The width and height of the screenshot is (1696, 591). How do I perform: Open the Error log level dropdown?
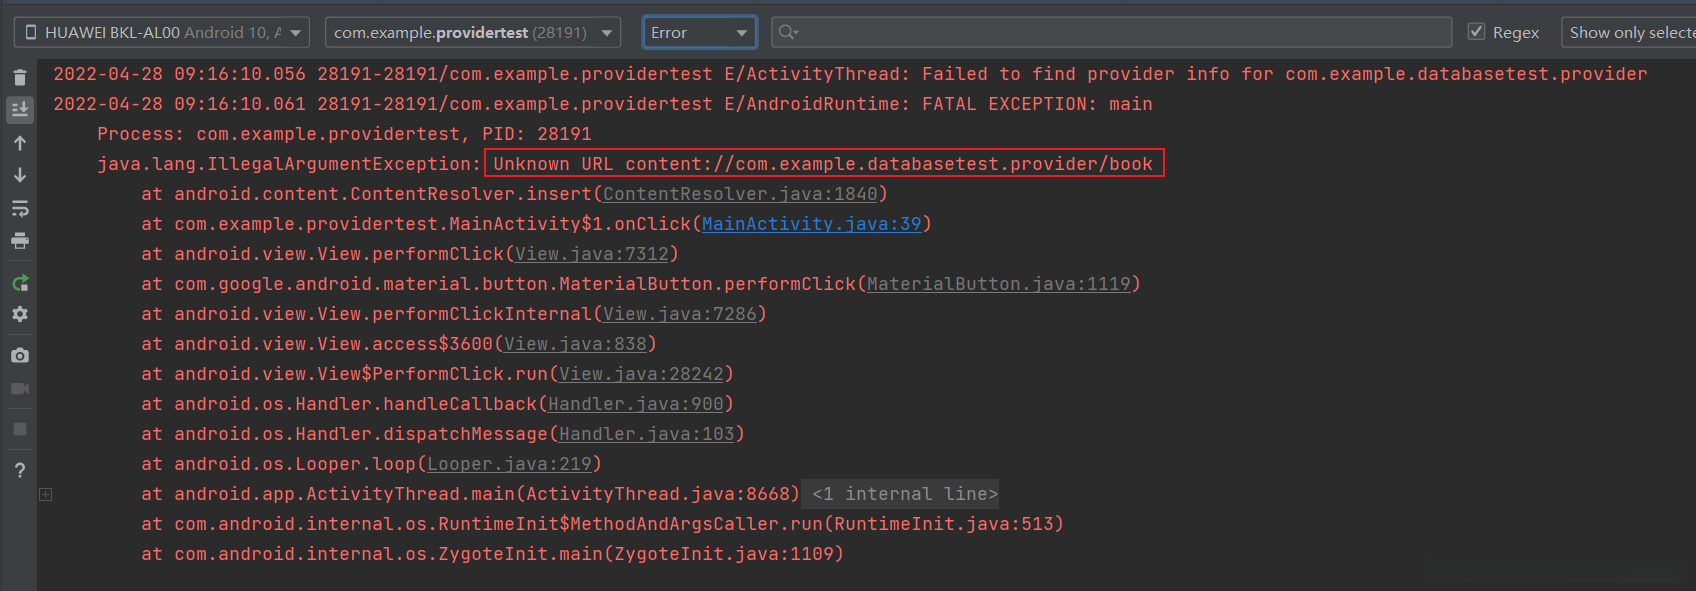click(699, 33)
